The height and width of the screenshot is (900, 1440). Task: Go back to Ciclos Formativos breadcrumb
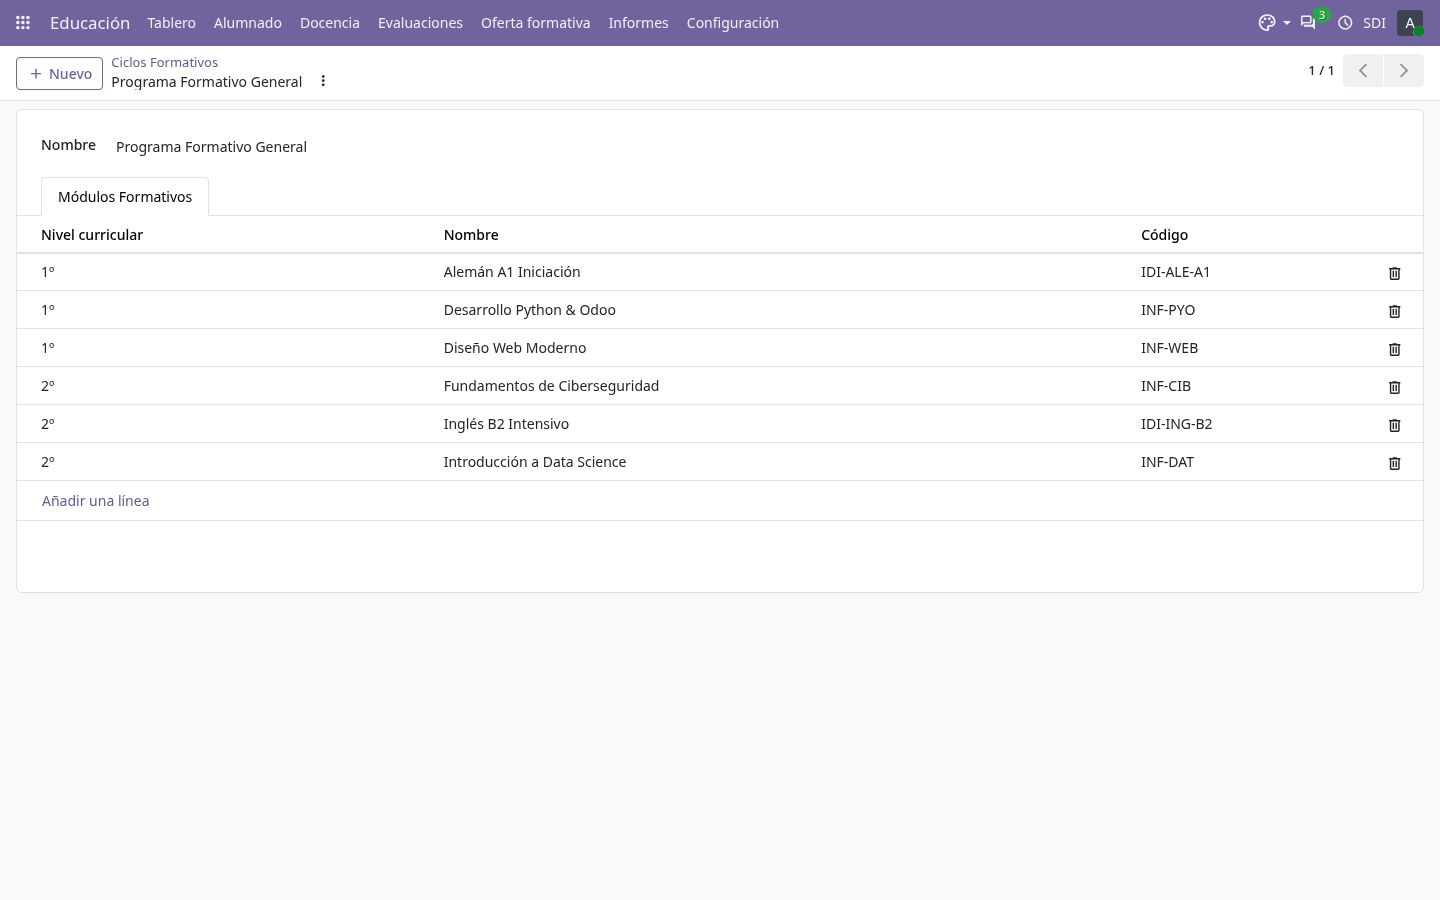(x=164, y=62)
